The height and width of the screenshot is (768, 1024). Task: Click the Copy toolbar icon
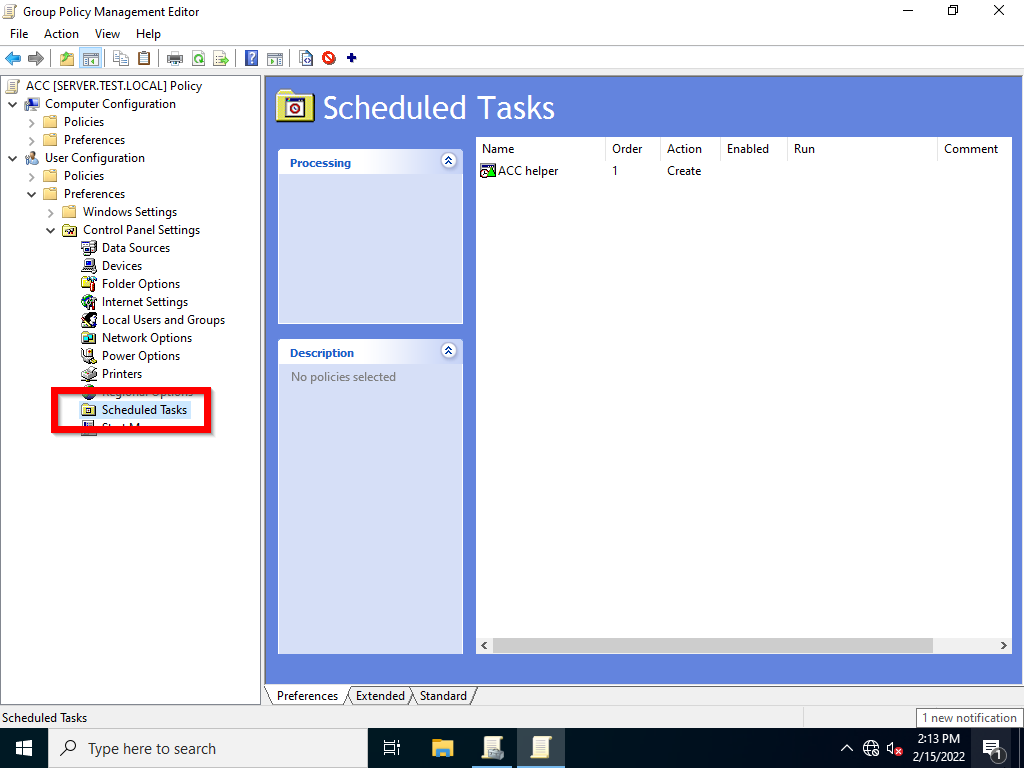pos(121,58)
